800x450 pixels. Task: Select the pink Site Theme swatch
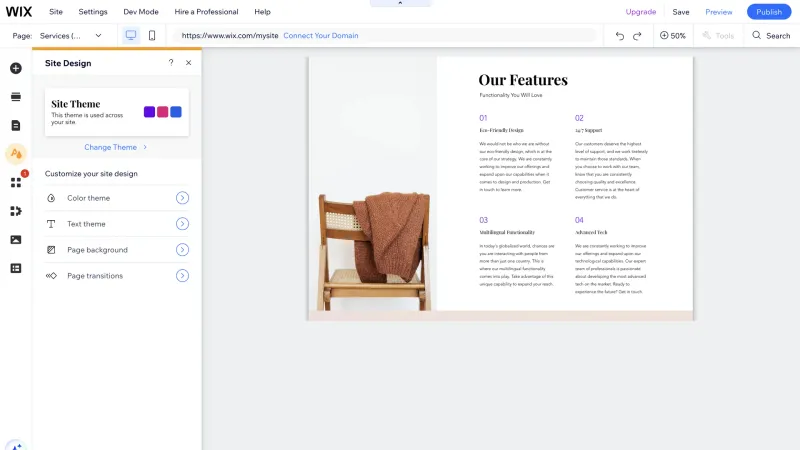[163, 112]
